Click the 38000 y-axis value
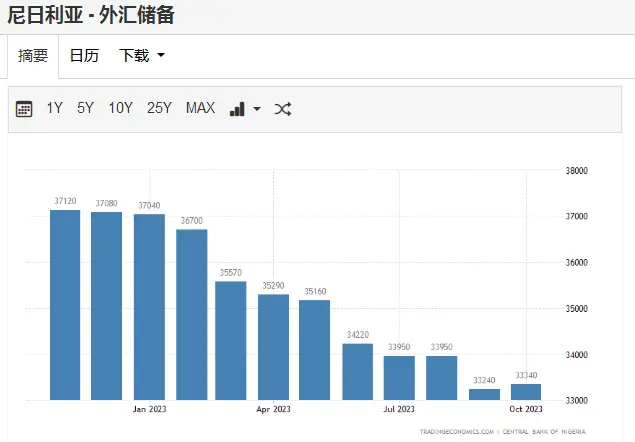This screenshot has width=635, height=442. 577,171
